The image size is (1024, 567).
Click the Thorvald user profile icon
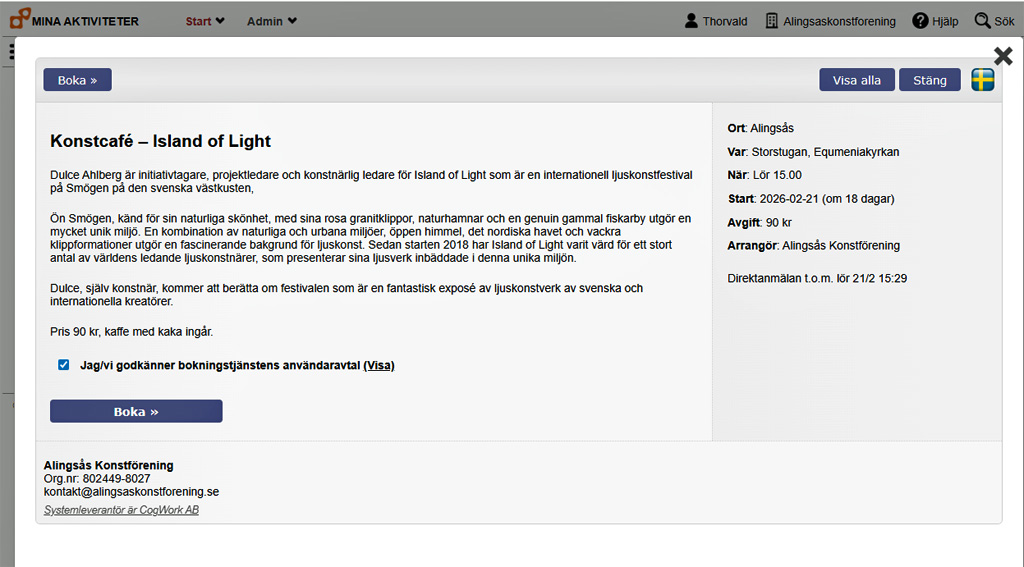(x=691, y=21)
